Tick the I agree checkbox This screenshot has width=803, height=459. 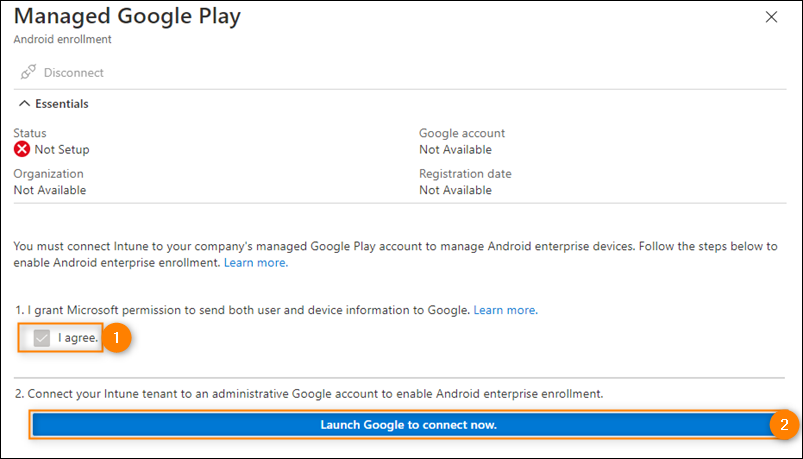pos(41,338)
